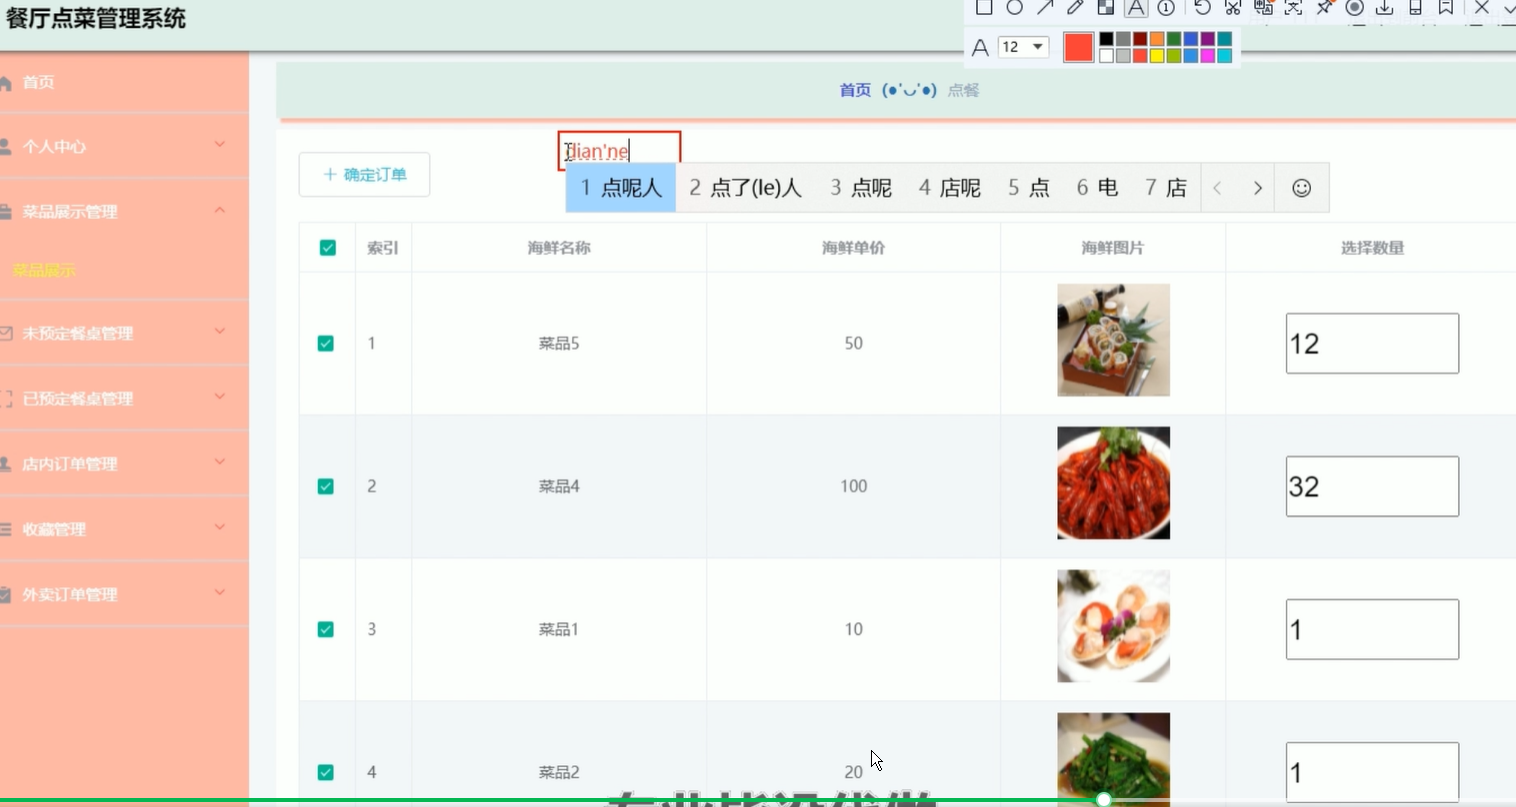The height and width of the screenshot is (807, 1516).
Task: Save the screenshot with download icon
Action: pos(1385,7)
